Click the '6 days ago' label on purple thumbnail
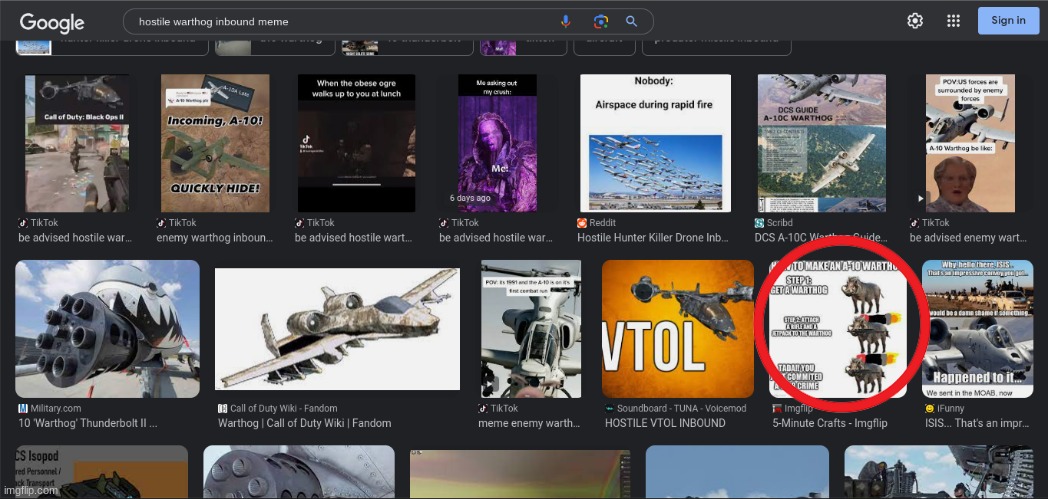Viewport: 1048px width, 499px height. click(x=470, y=198)
